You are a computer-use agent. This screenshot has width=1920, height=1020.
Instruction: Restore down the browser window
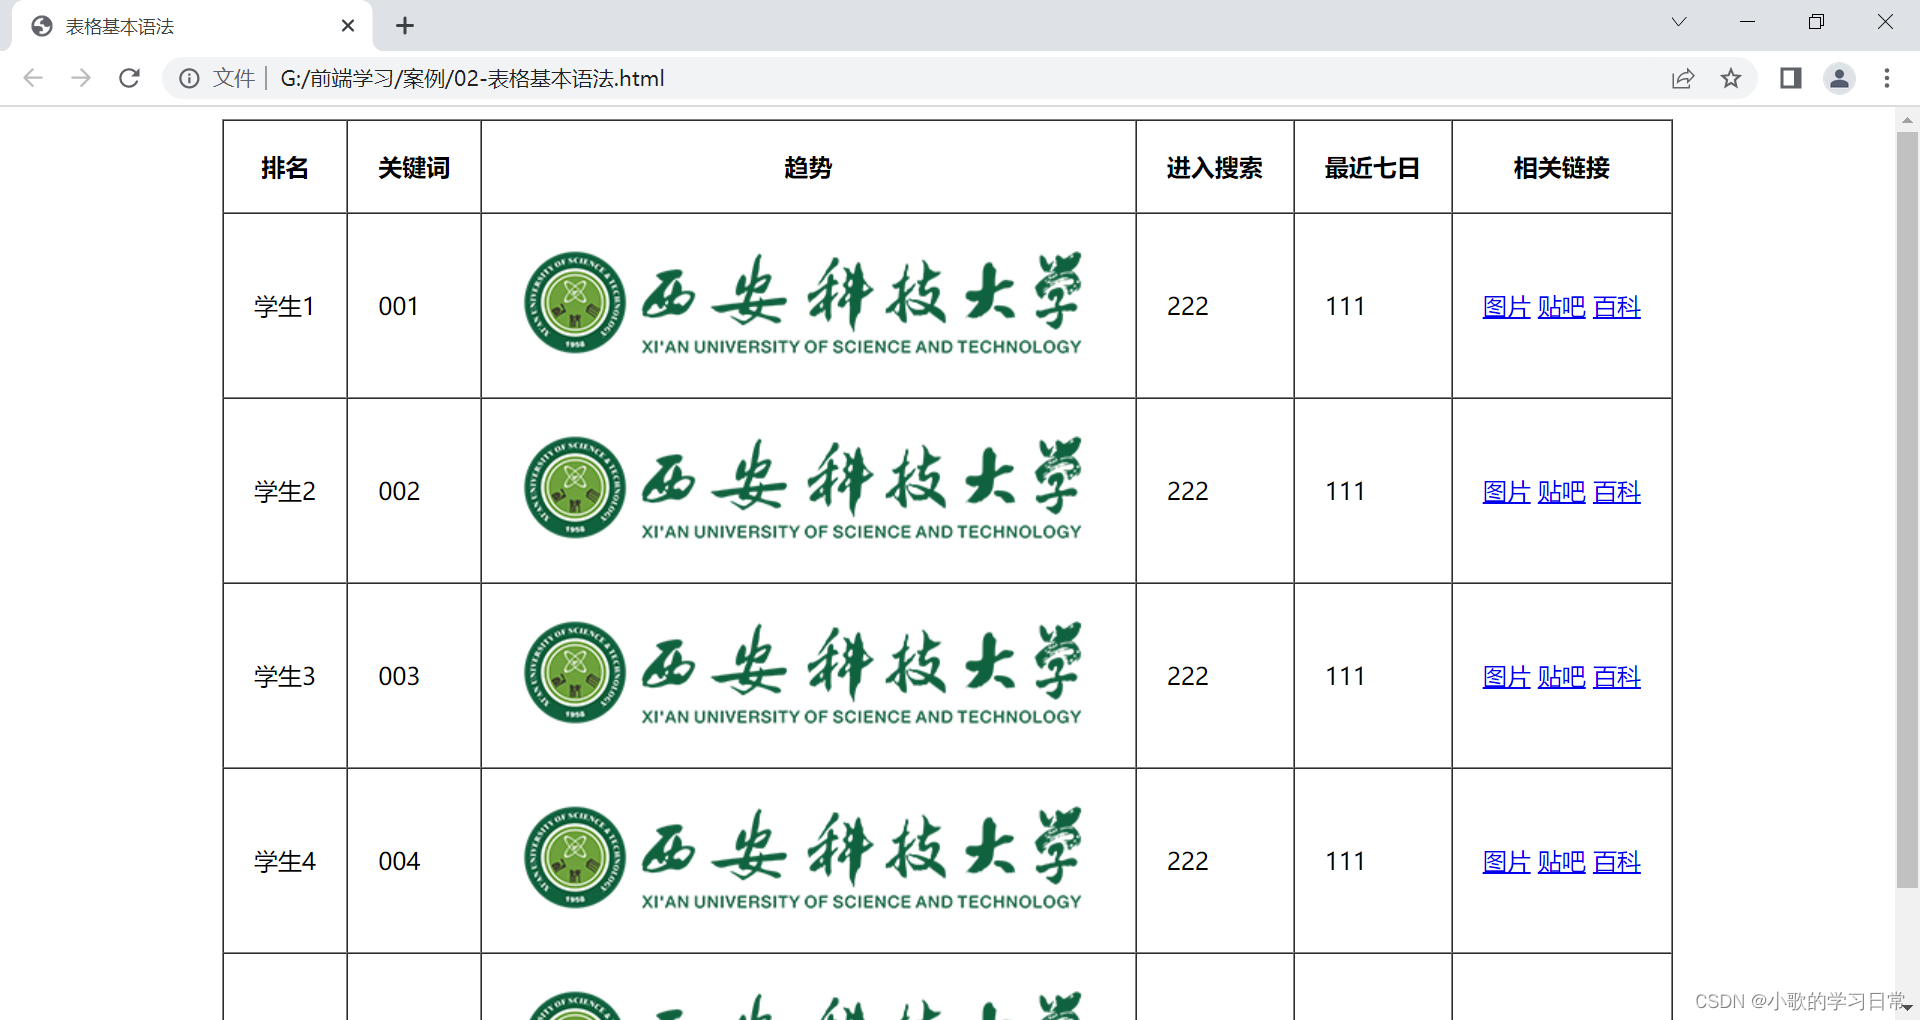[1816, 22]
